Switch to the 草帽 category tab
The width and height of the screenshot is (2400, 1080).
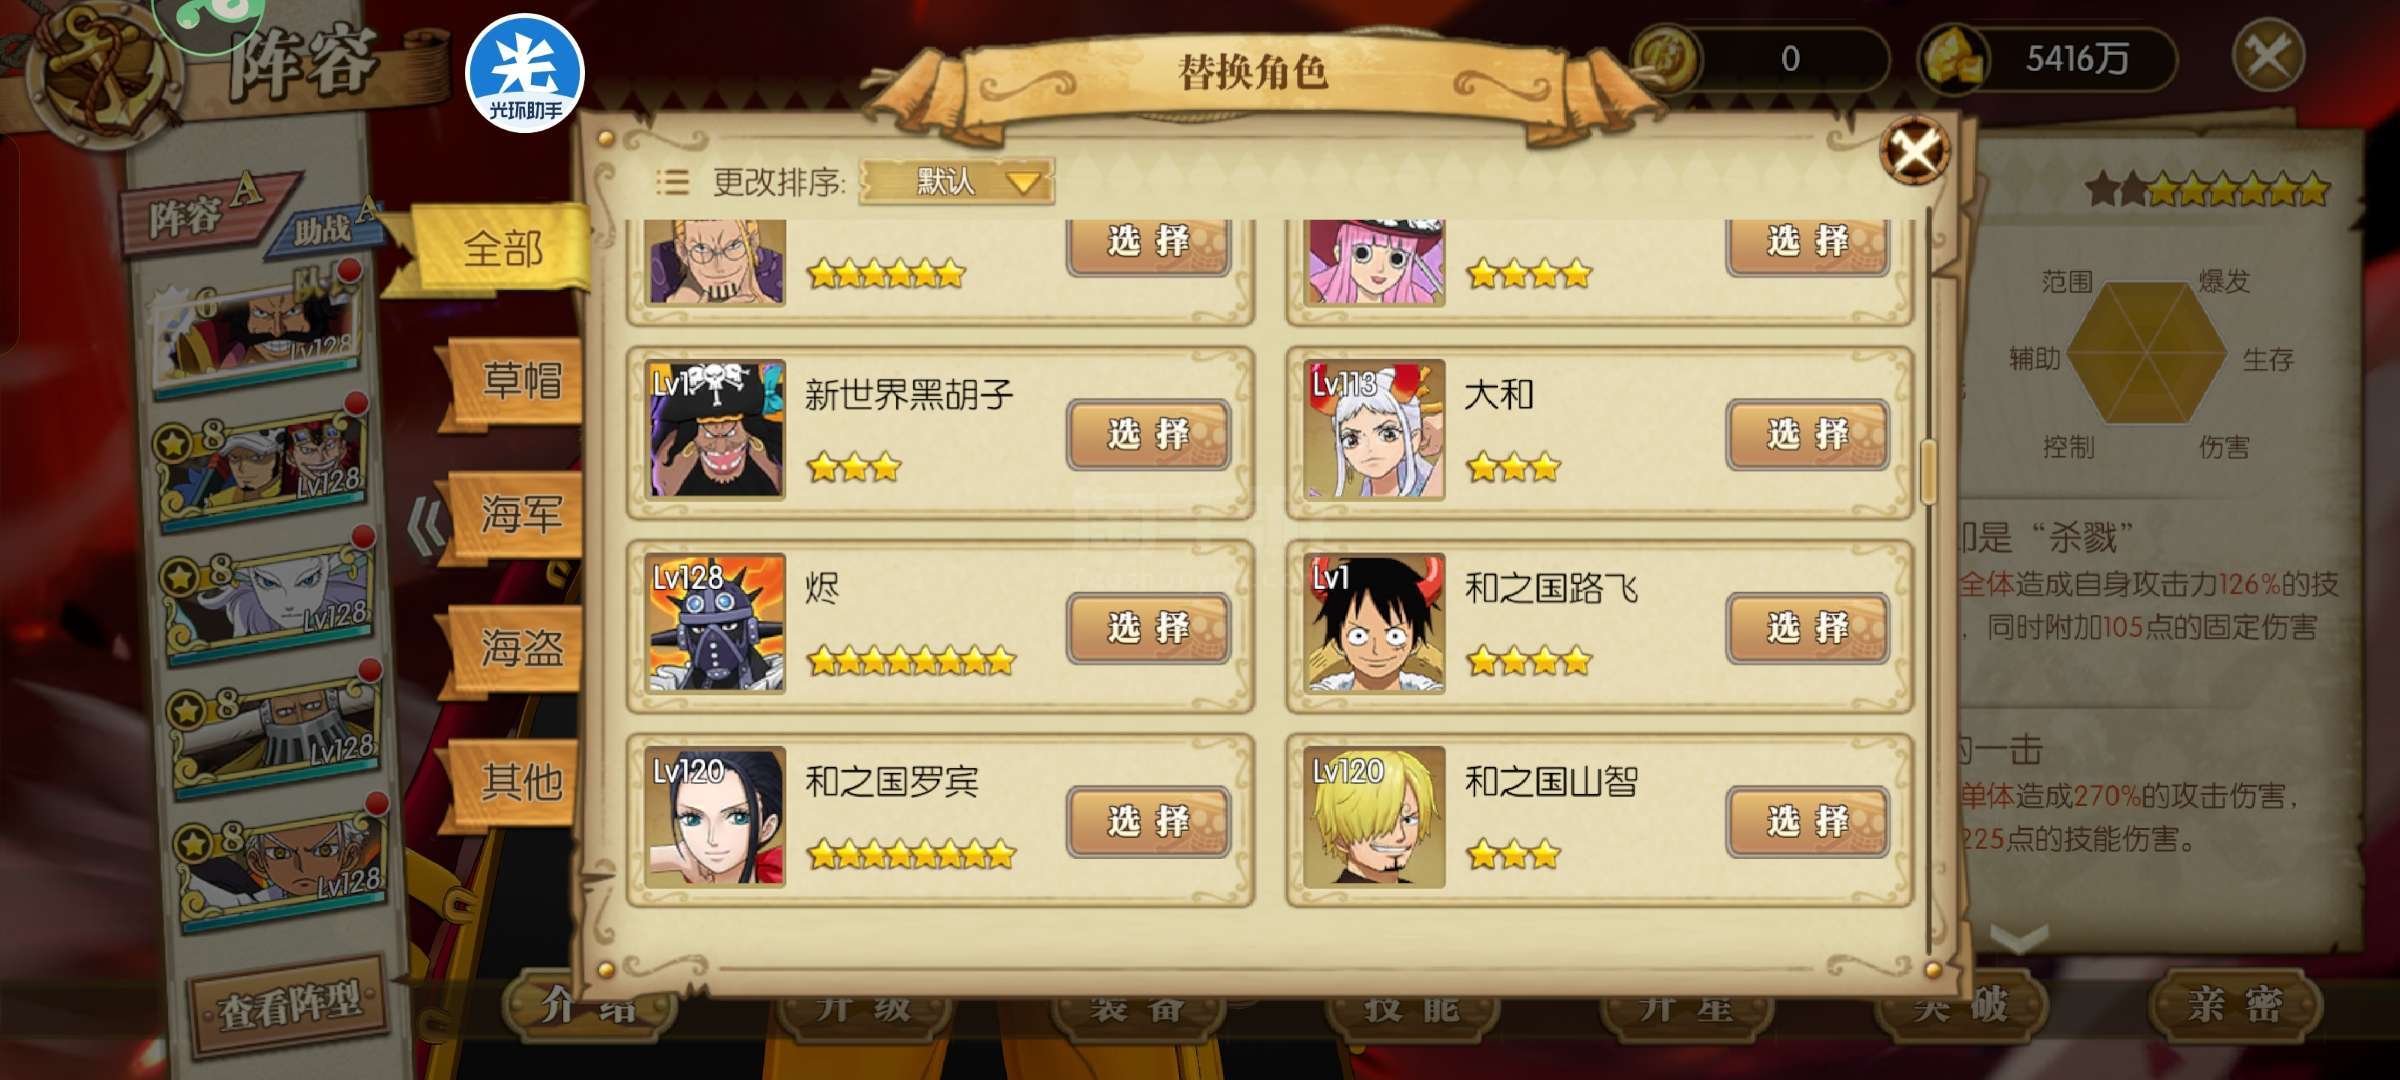click(520, 381)
